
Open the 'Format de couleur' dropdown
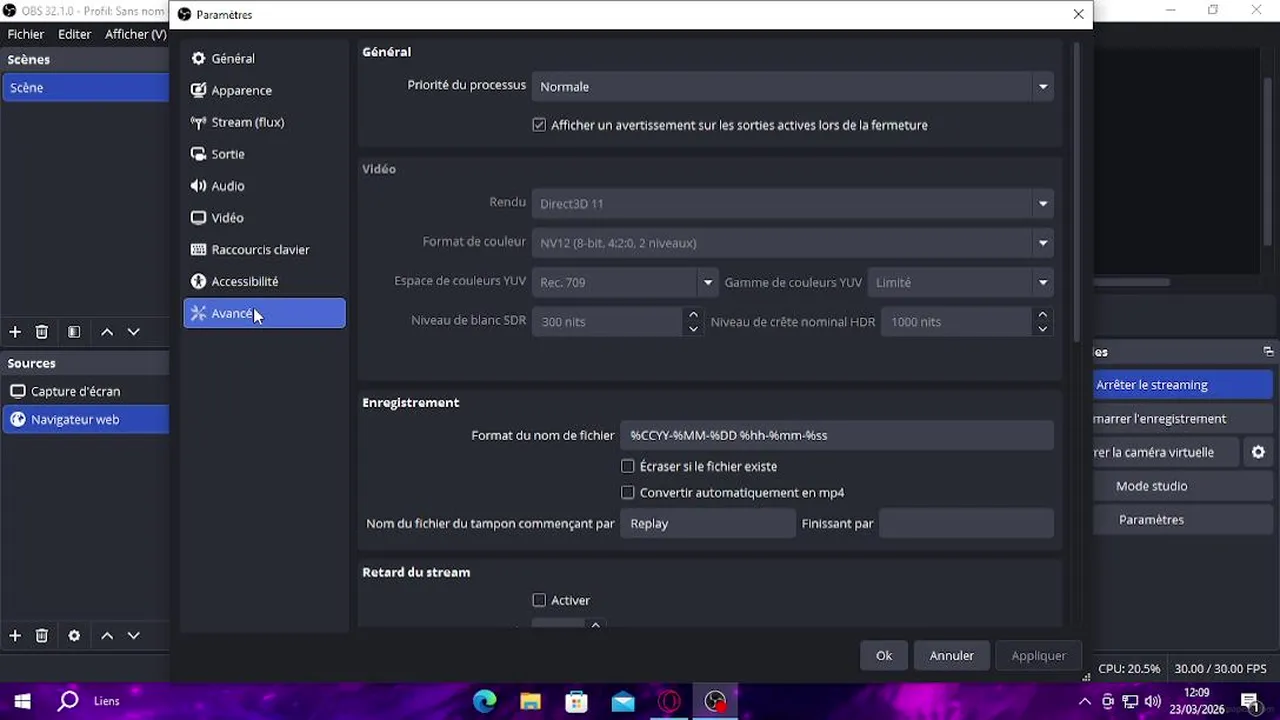point(792,243)
